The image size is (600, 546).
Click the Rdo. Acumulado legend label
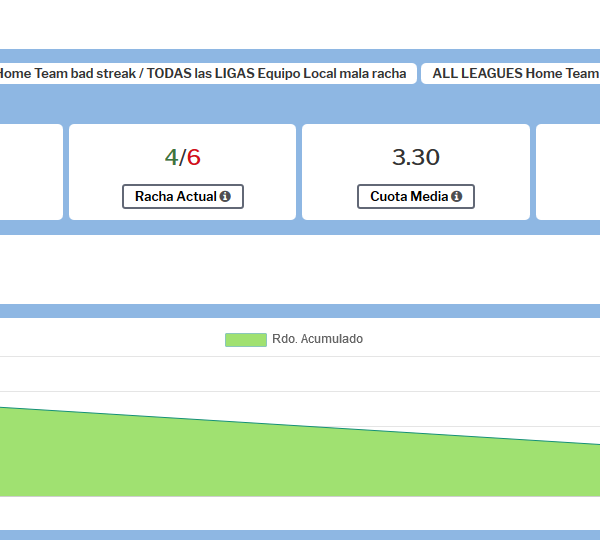click(x=317, y=339)
